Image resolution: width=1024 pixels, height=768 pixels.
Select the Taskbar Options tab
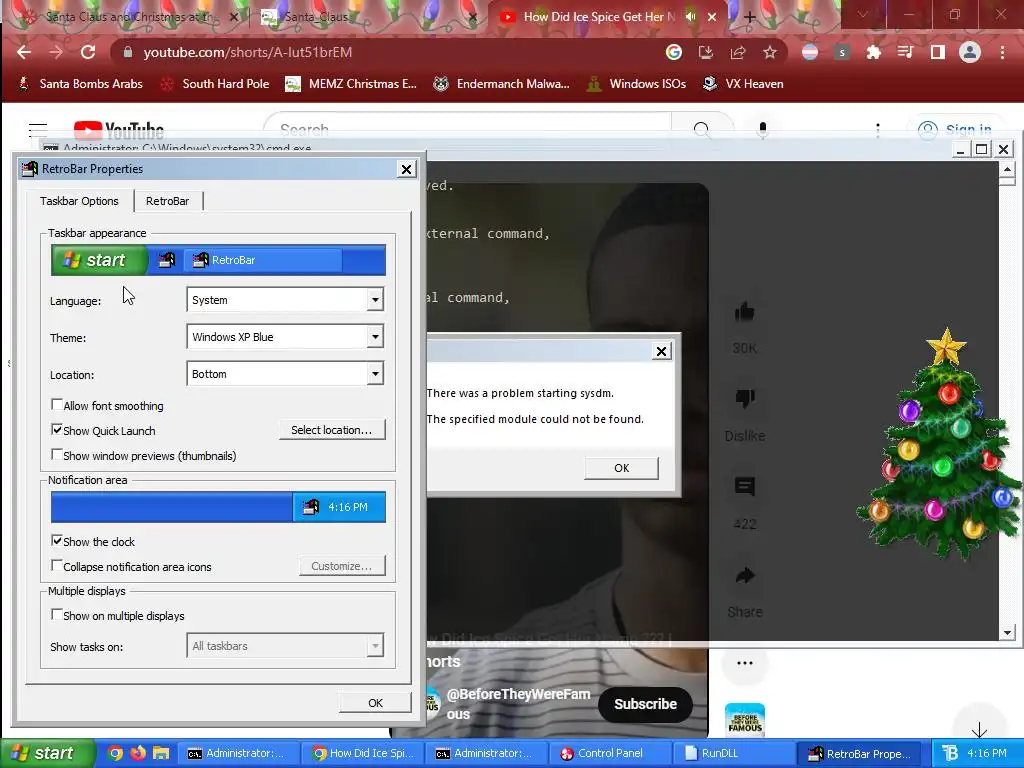point(79,200)
